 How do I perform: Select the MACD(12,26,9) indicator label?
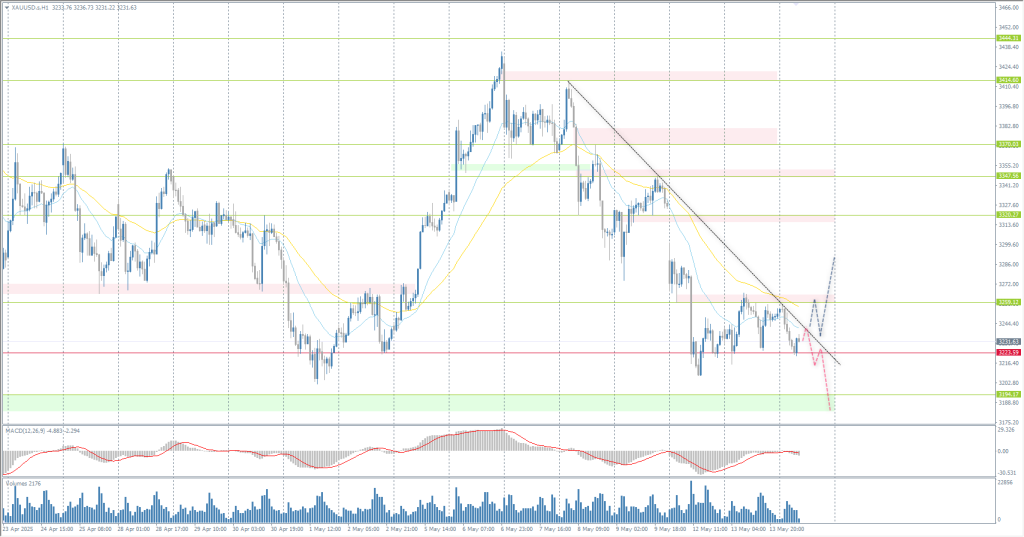pyautogui.click(x=30, y=431)
